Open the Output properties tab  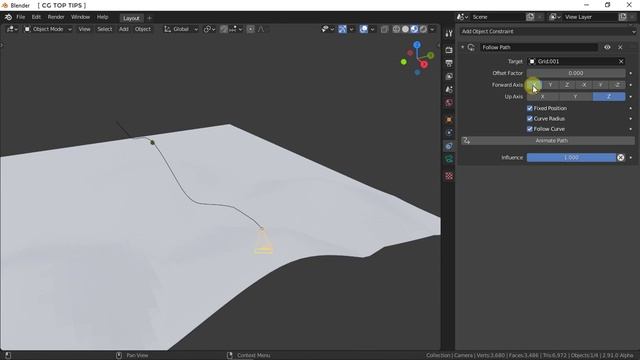(x=449, y=63)
